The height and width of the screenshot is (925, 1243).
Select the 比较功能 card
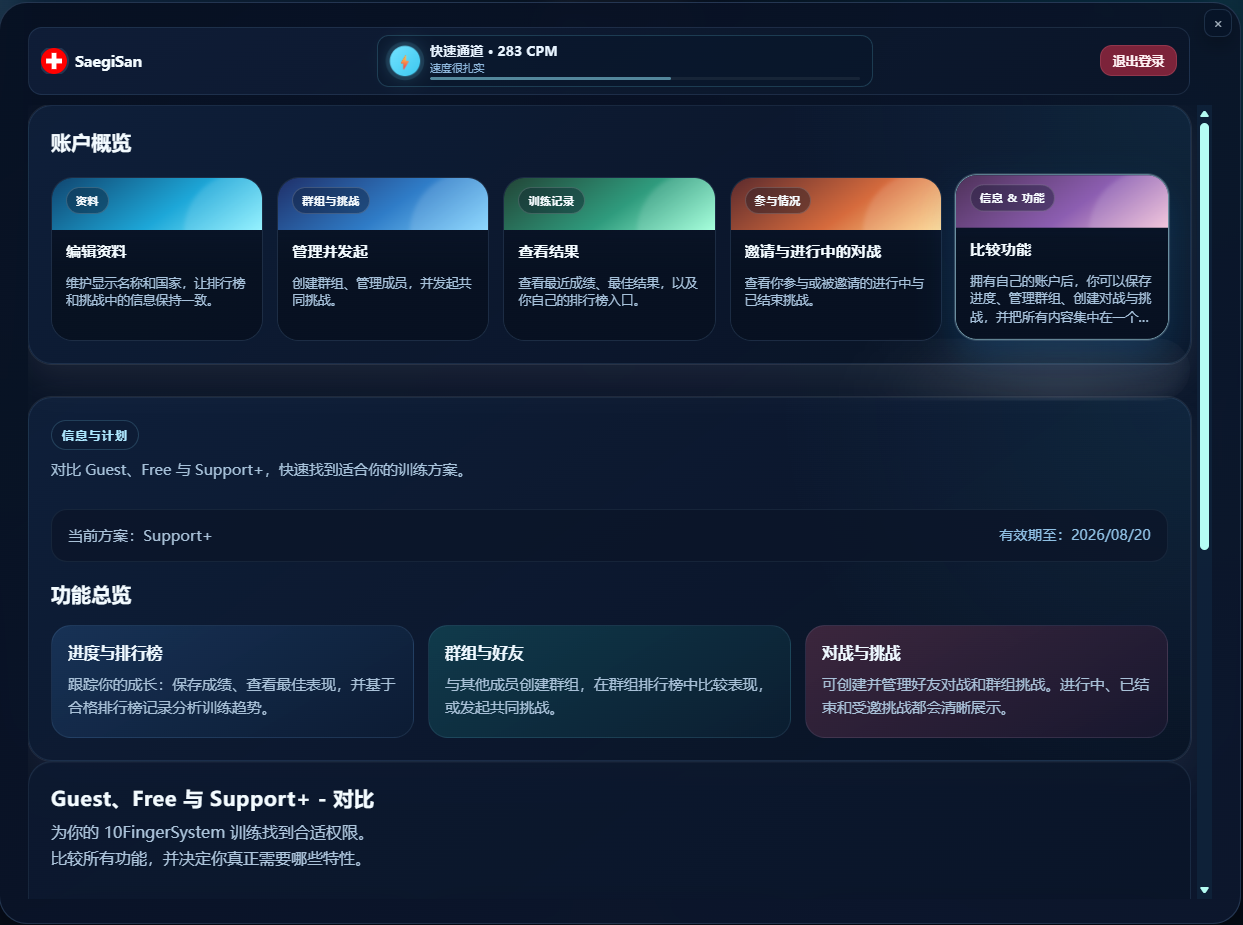(1062, 257)
